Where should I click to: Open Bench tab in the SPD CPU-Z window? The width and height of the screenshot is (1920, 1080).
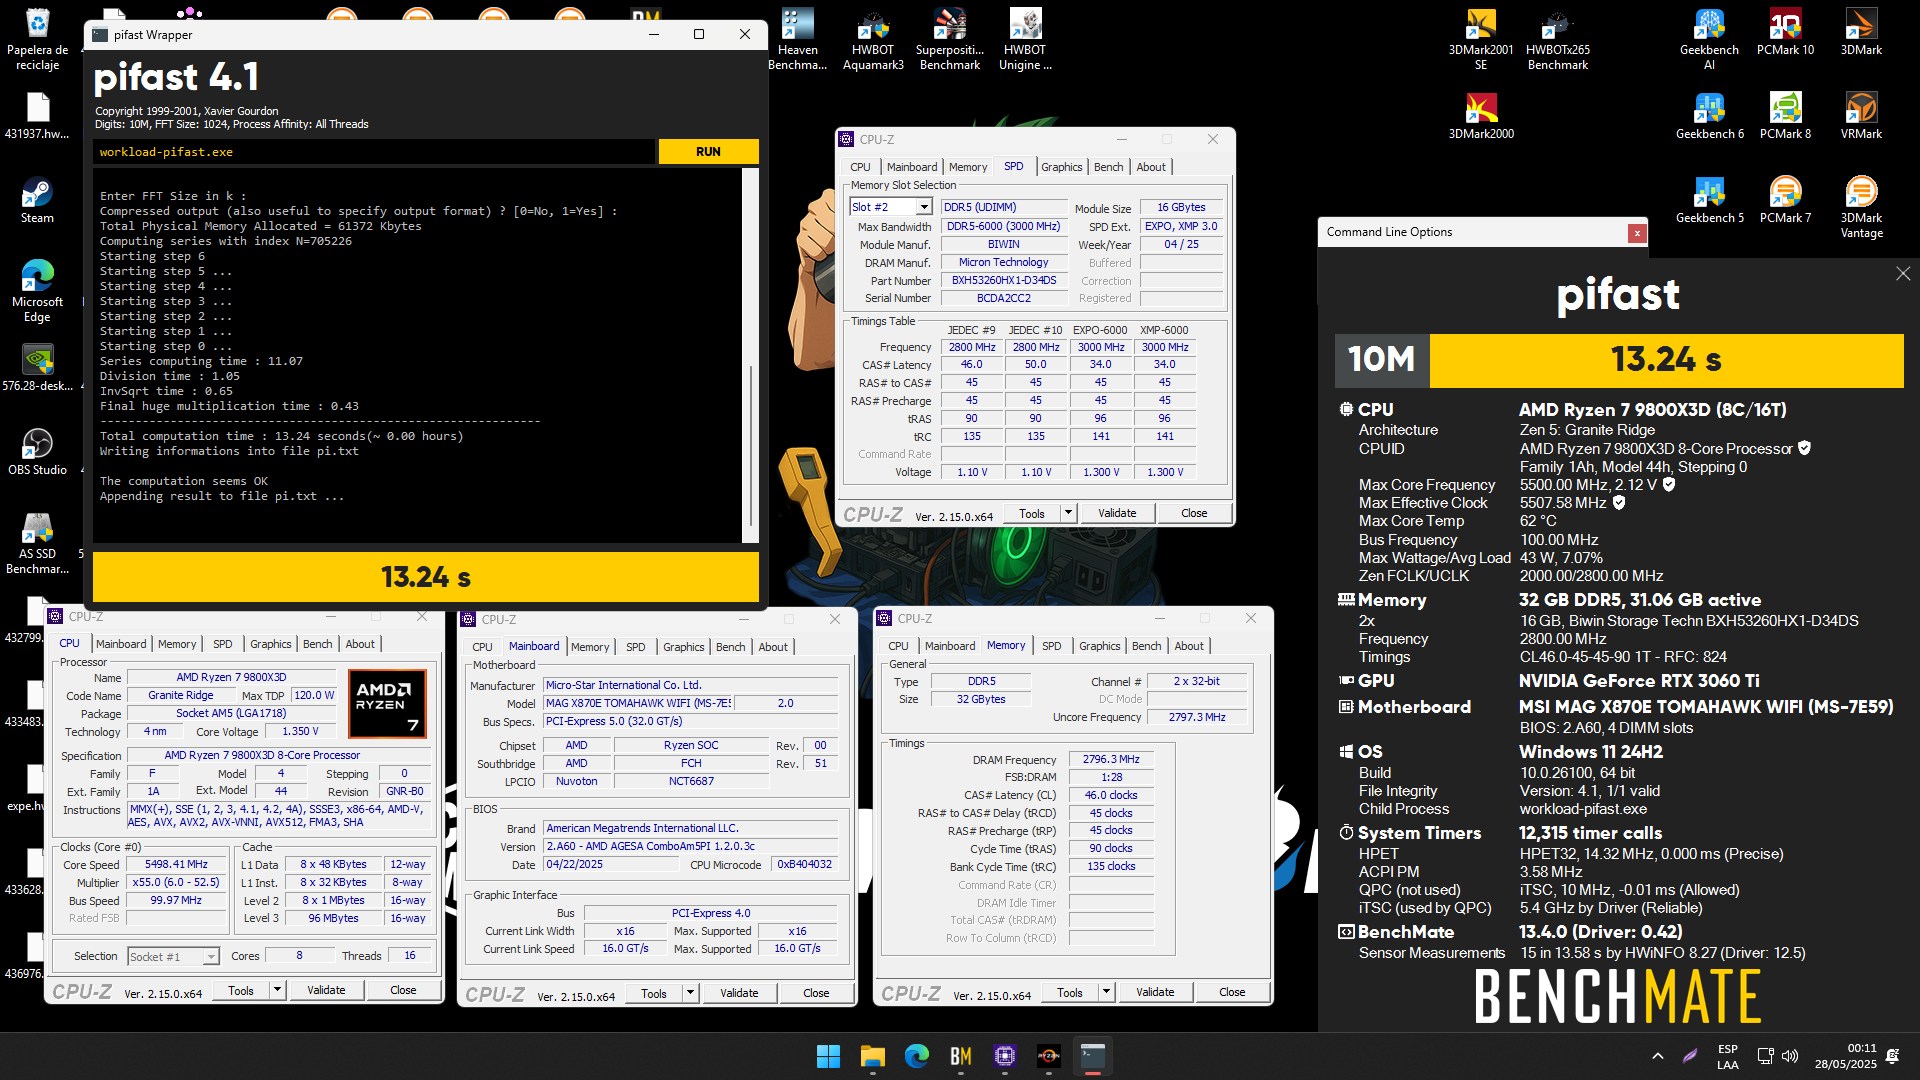[1108, 167]
